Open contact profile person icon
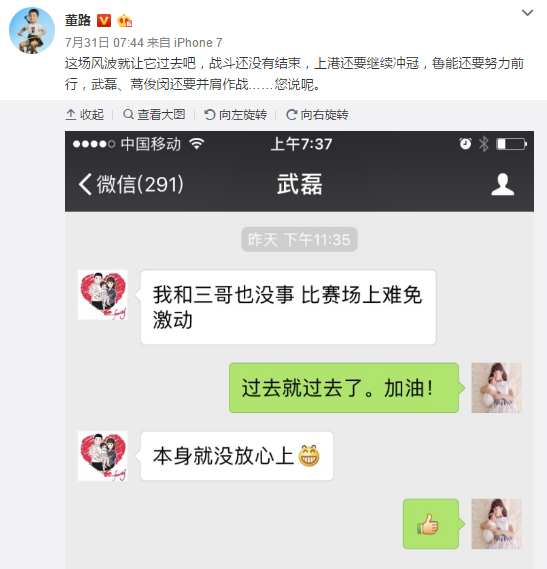 tap(503, 184)
